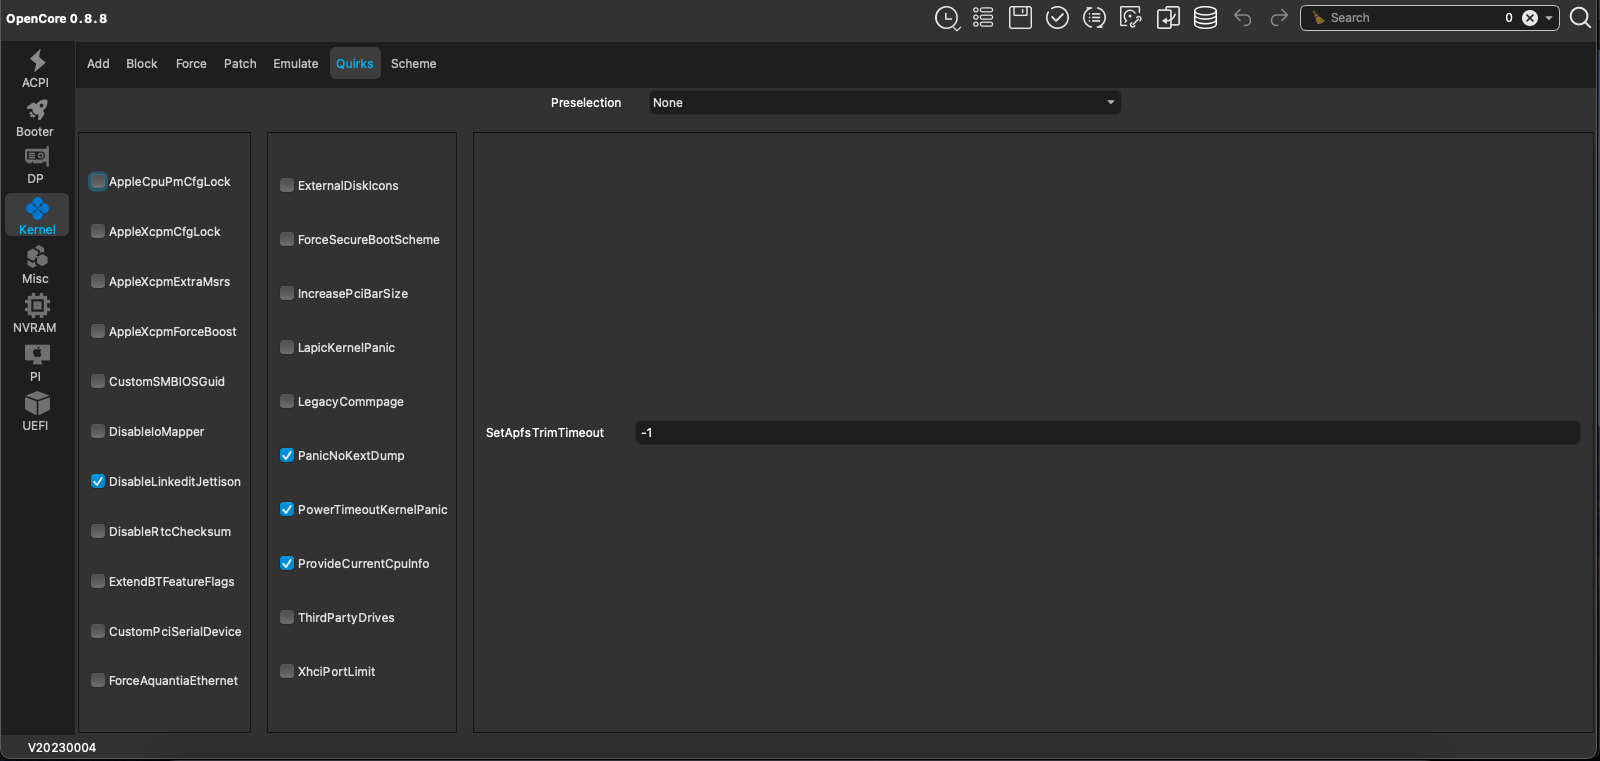The height and width of the screenshot is (761, 1600).
Task: Switch to the Patch tab
Action: pos(240,63)
